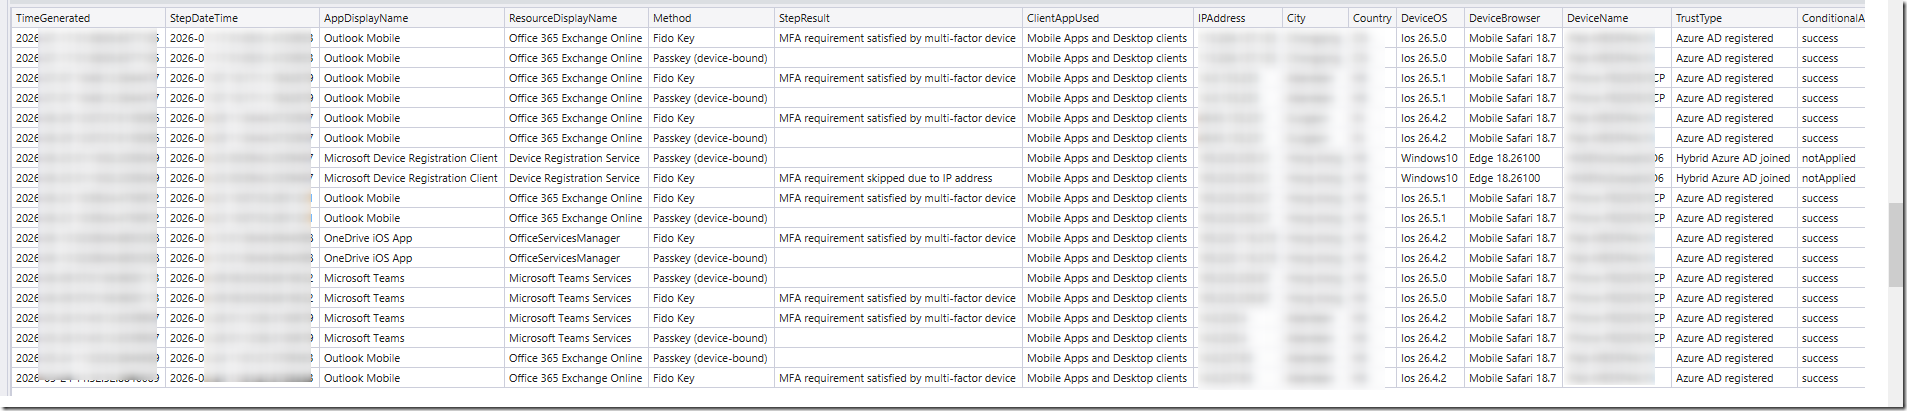Click Passkey (device-bound) in Outlook Mobile Ios 26.5.0 row
This screenshot has height=411, width=1907.
(x=710, y=58)
